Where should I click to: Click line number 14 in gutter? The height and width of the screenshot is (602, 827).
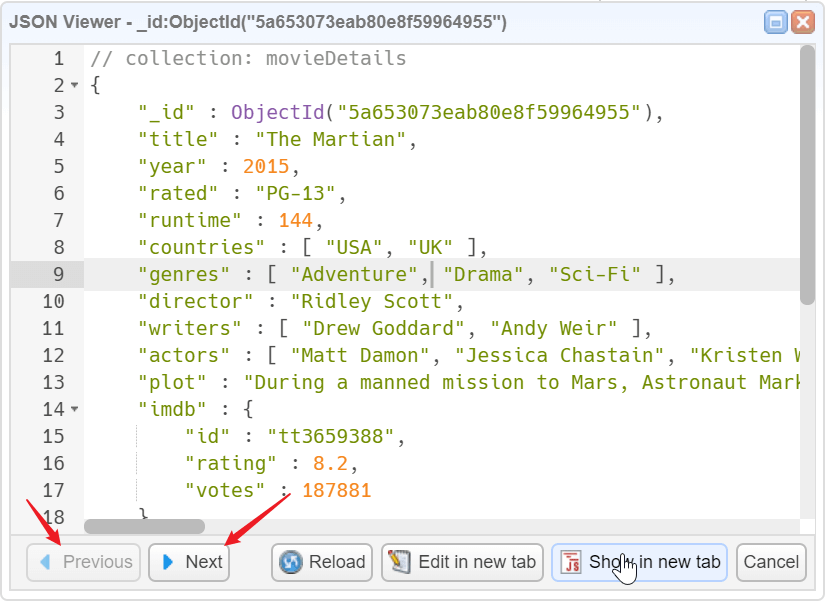coord(53,409)
